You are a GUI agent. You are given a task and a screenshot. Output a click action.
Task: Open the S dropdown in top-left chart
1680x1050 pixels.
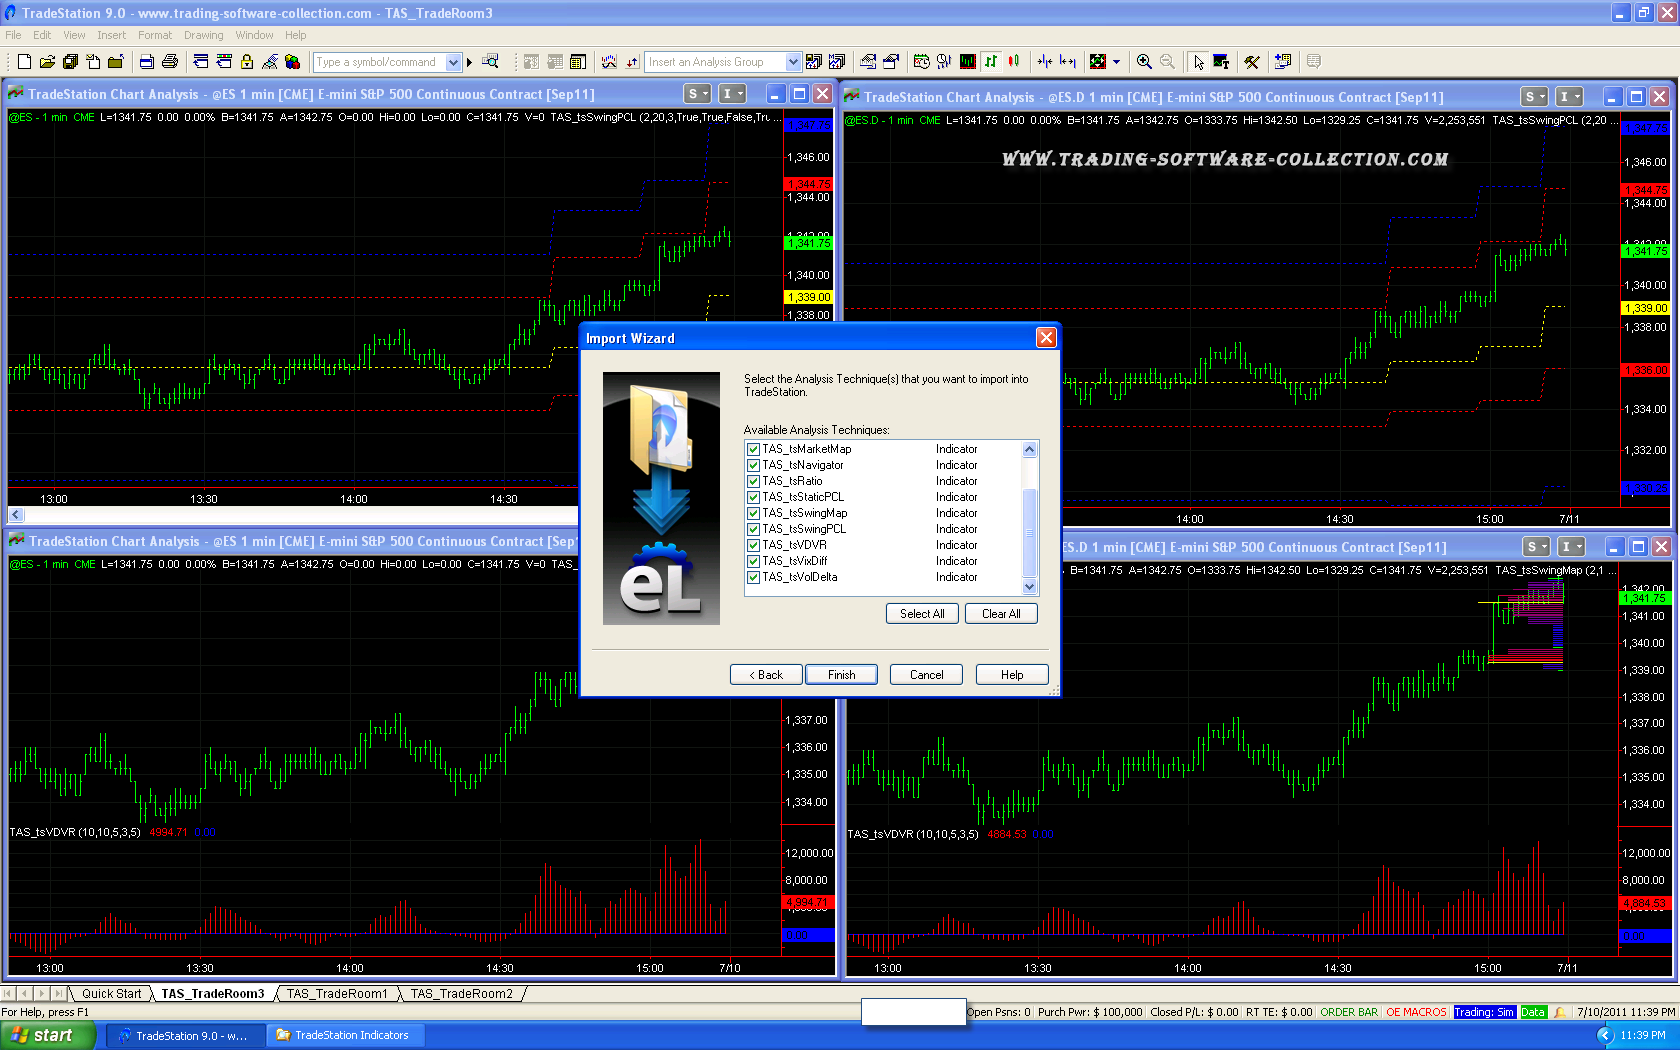697,94
